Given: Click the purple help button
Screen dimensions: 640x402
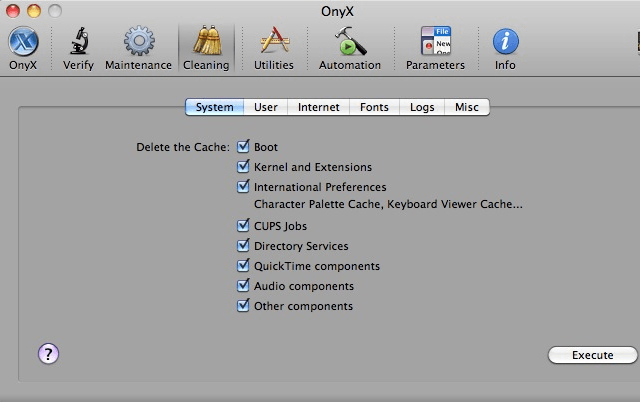Looking at the screenshot, I should pyautogui.click(x=49, y=353).
